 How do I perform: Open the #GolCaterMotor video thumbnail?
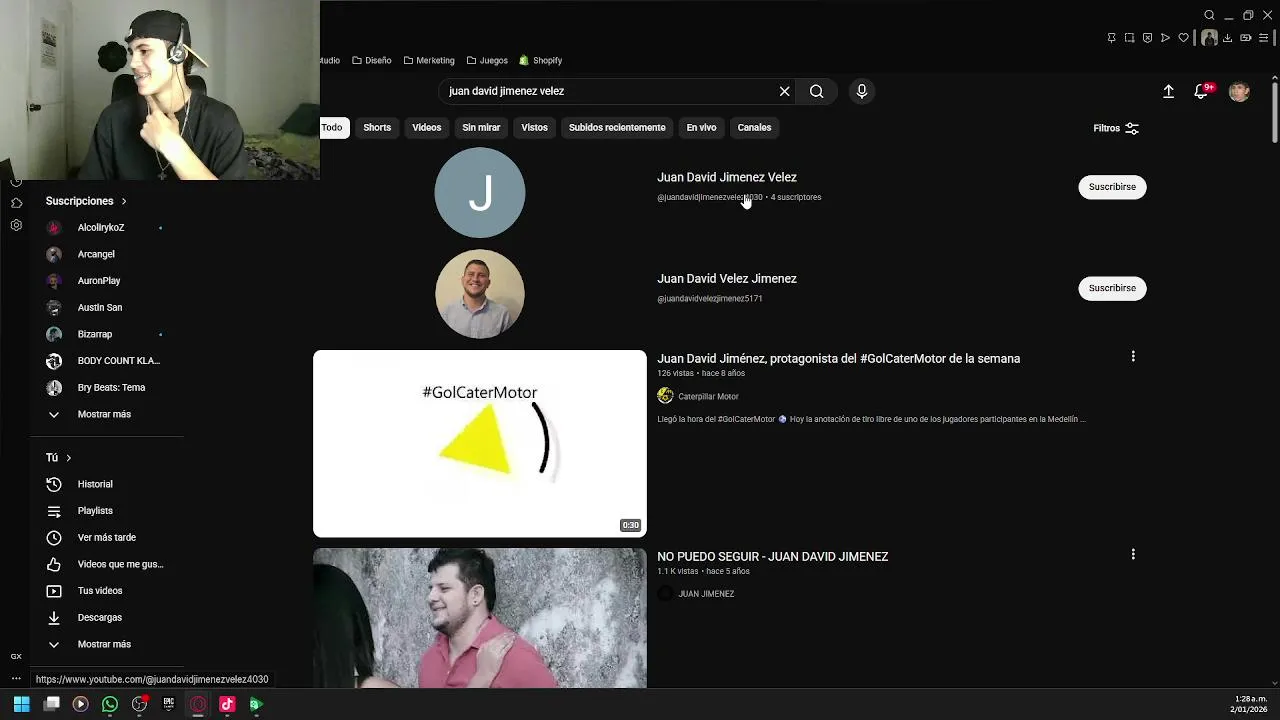pos(480,444)
